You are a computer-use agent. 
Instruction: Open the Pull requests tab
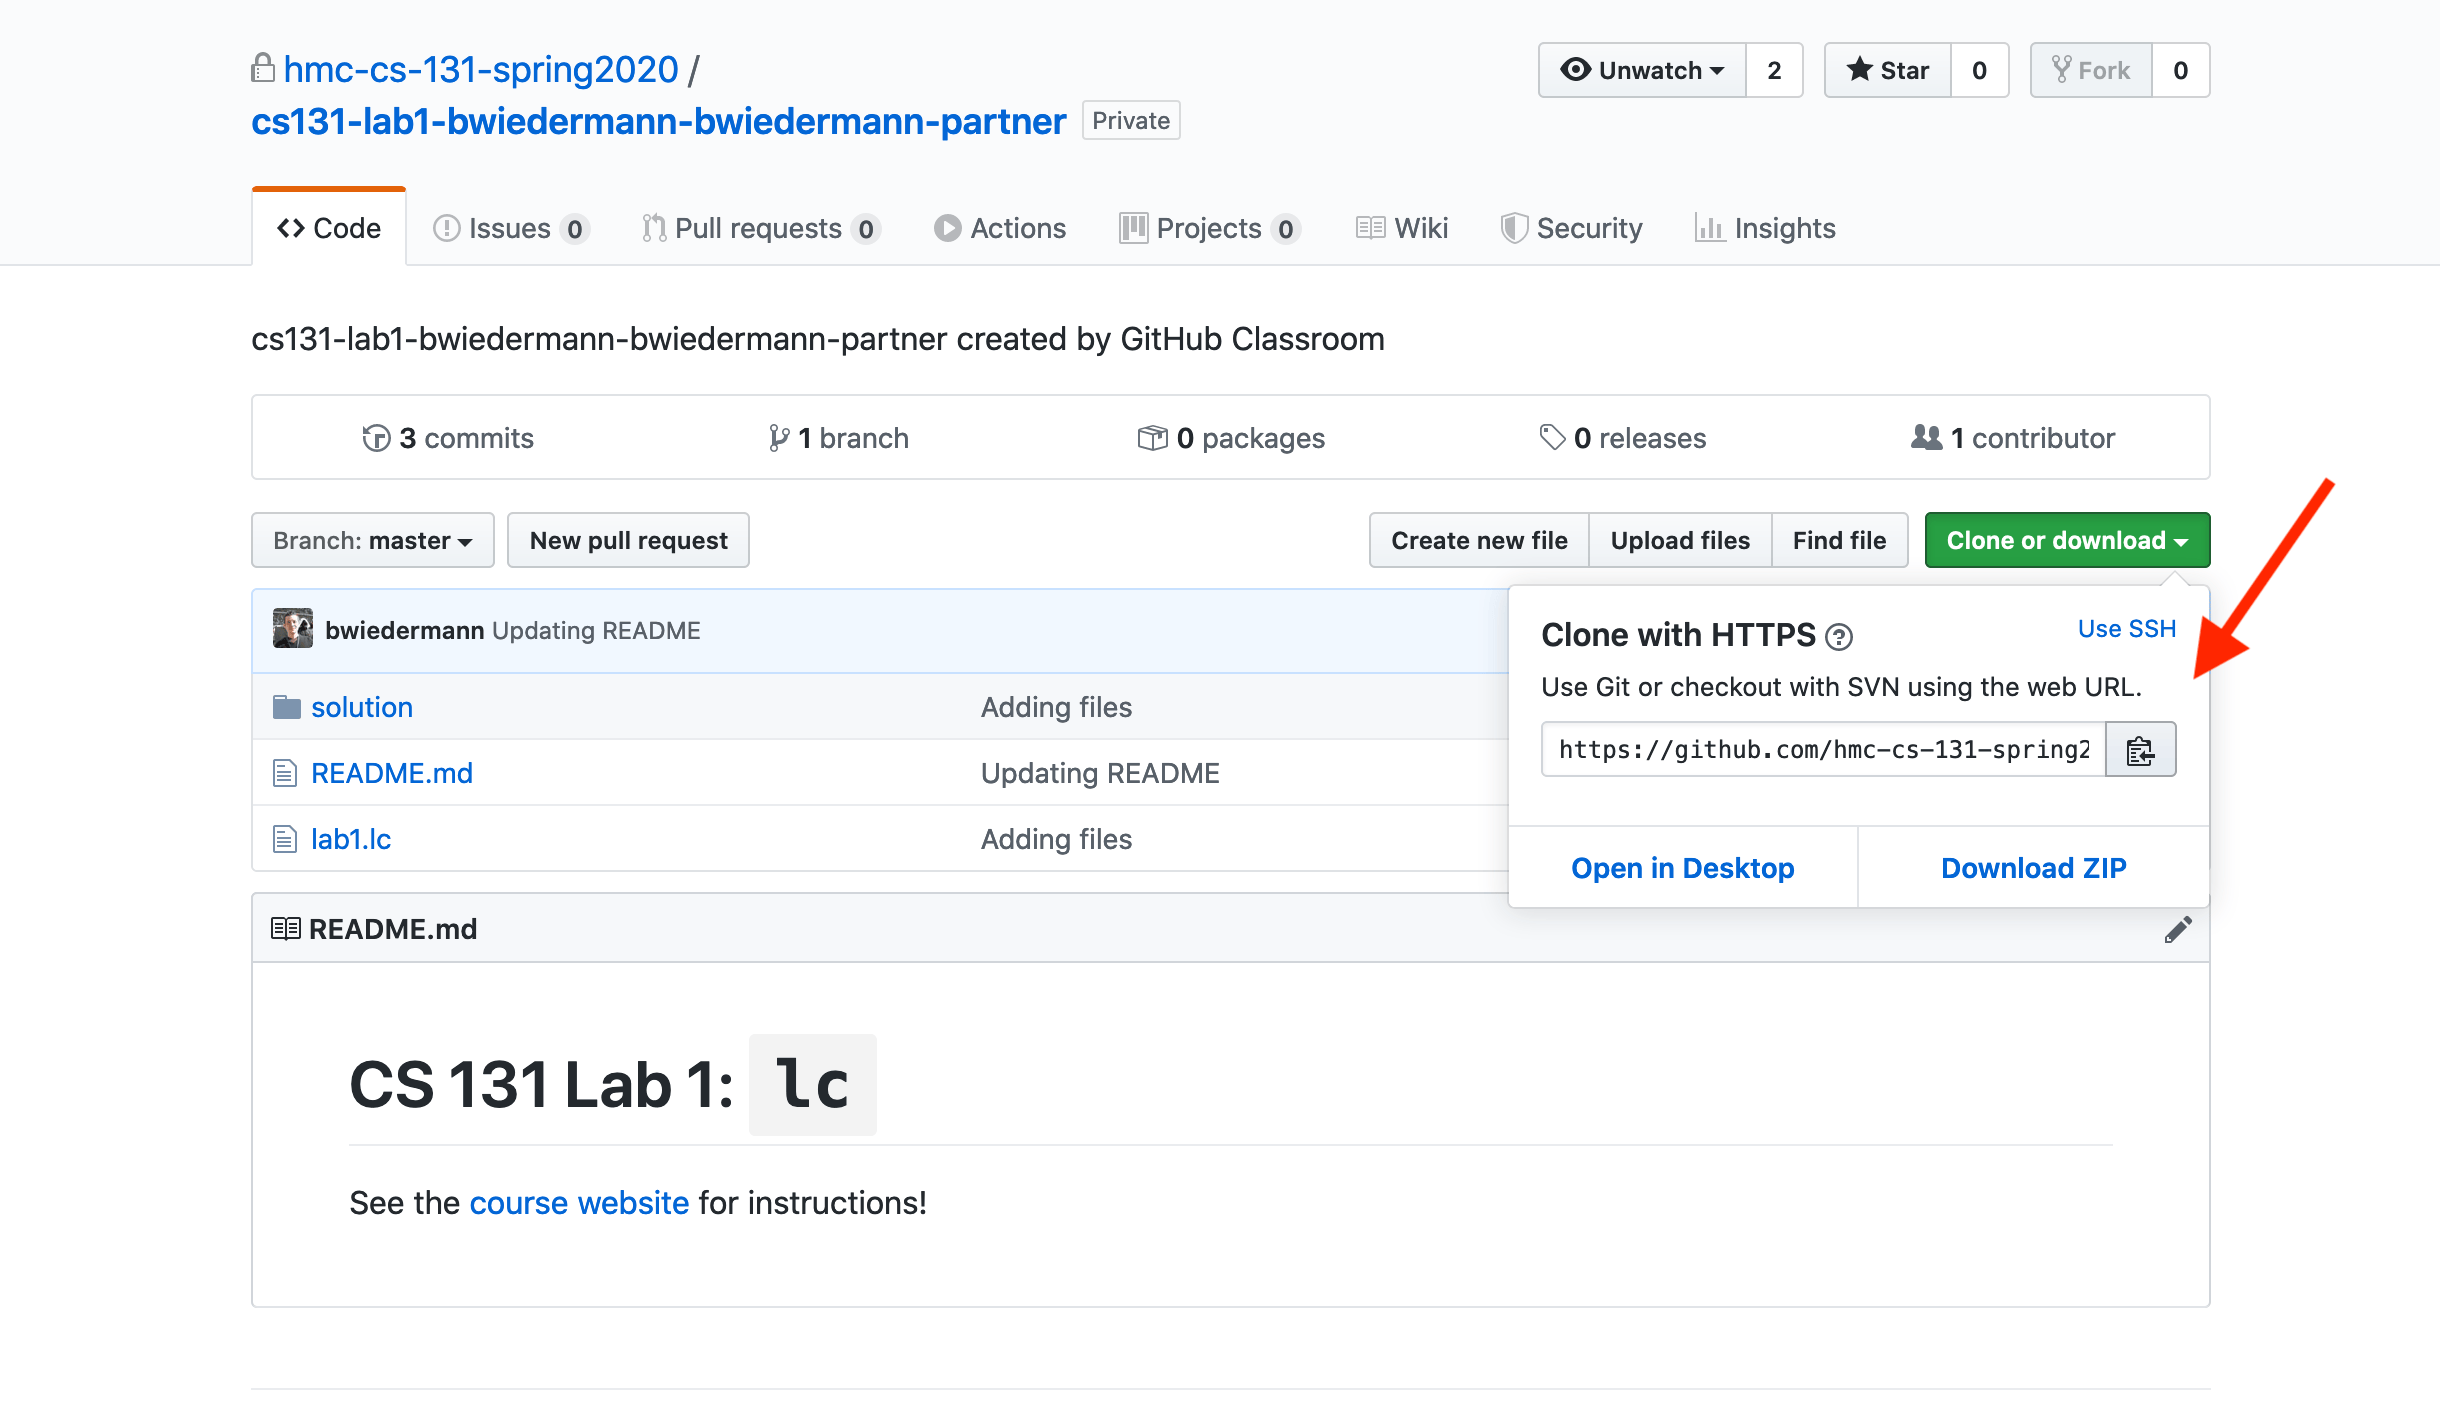[x=760, y=228]
